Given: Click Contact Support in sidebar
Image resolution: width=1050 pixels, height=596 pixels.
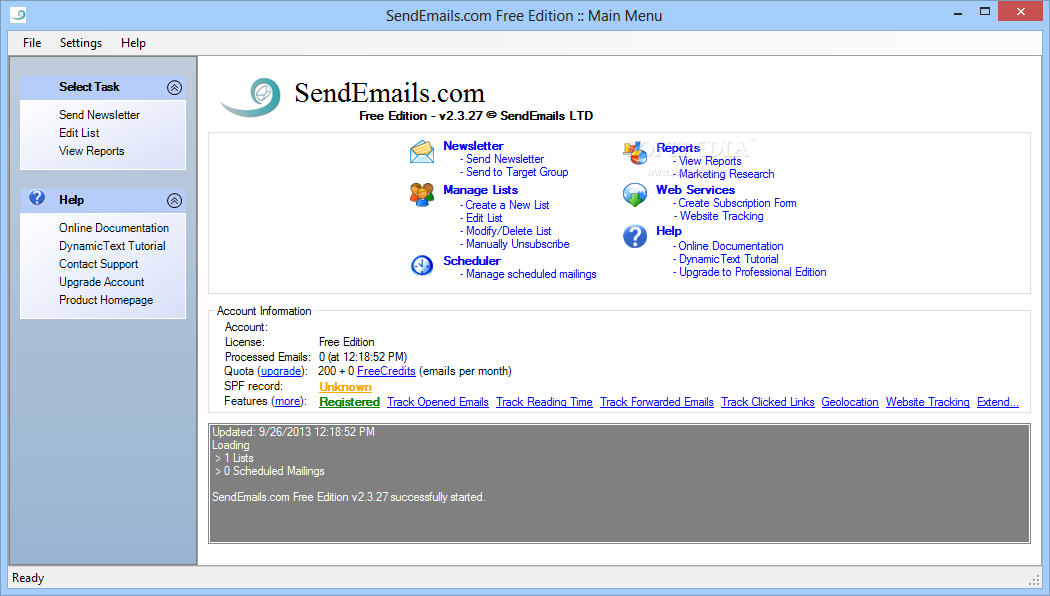Looking at the screenshot, I should click(x=98, y=264).
